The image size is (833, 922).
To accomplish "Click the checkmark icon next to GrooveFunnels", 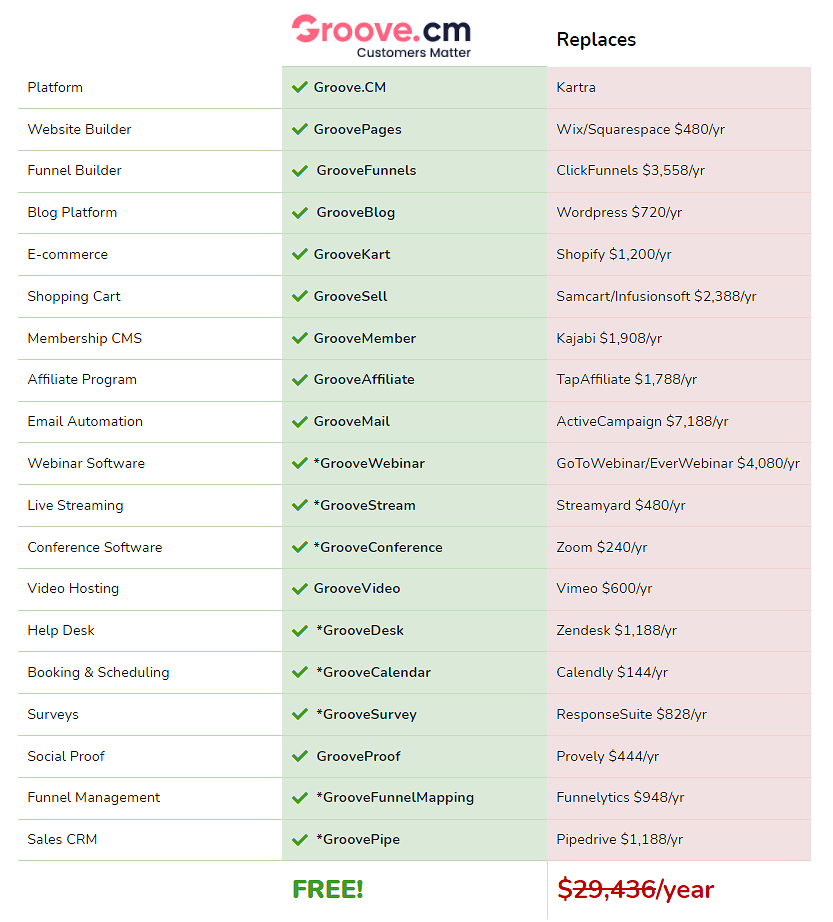I will click(x=299, y=171).
